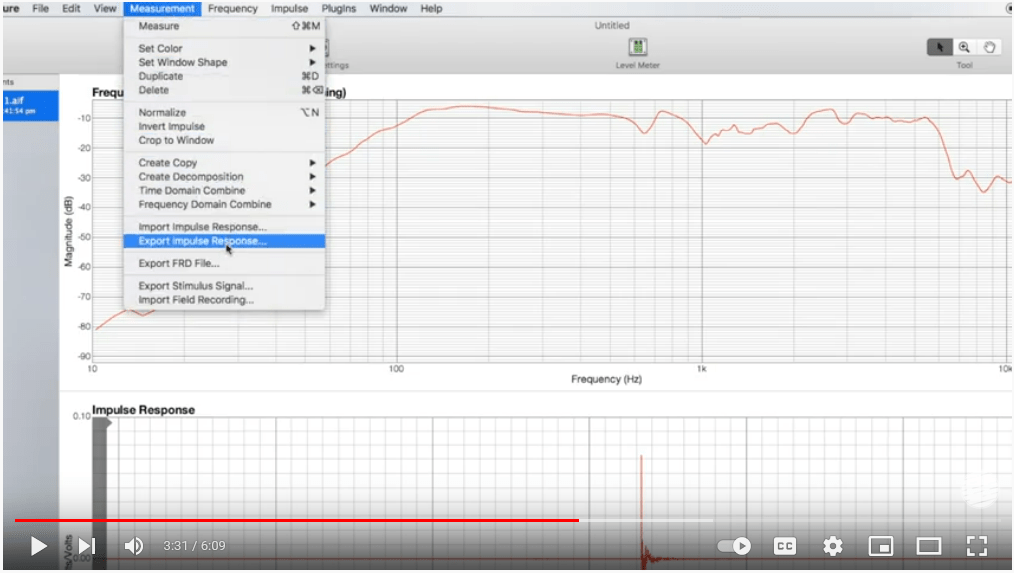Expand the Create Decomposition submenu
This screenshot has width=1014, height=573.
coord(224,177)
